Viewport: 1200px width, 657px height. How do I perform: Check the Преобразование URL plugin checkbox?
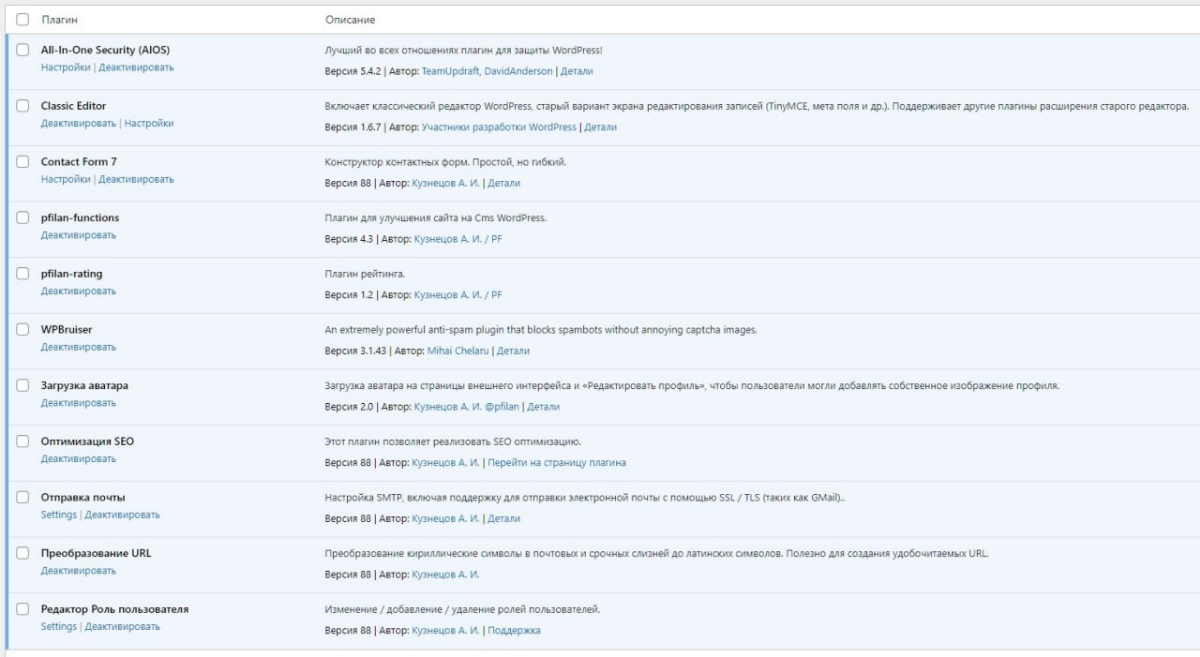tap(23, 553)
